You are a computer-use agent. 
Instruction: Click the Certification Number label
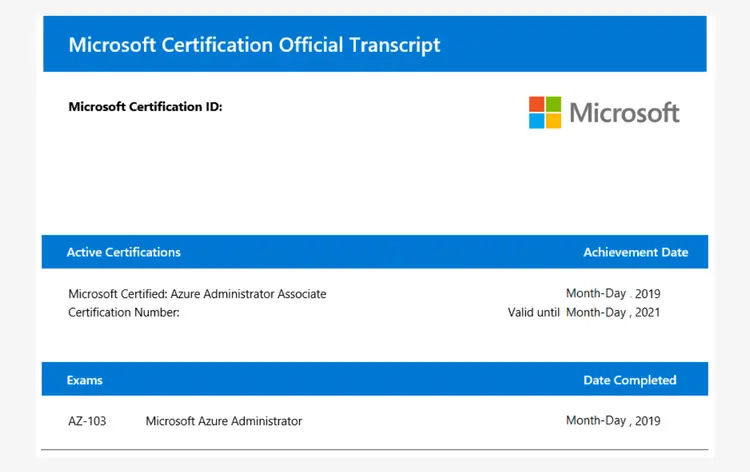click(x=123, y=312)
